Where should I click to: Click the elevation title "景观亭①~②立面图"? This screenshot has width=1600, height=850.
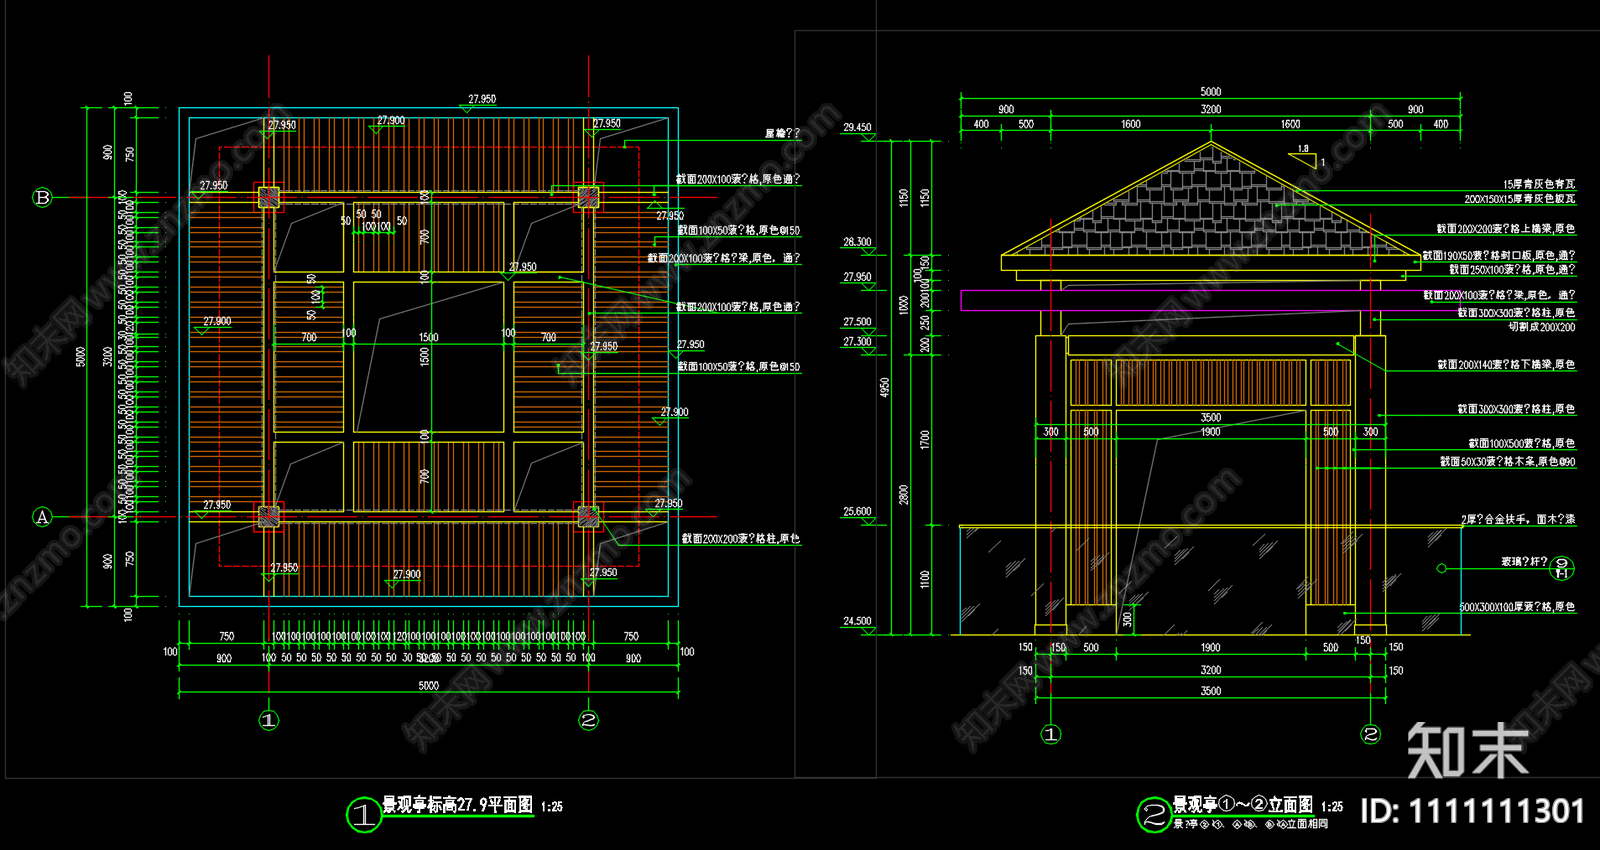point(1242,805)
